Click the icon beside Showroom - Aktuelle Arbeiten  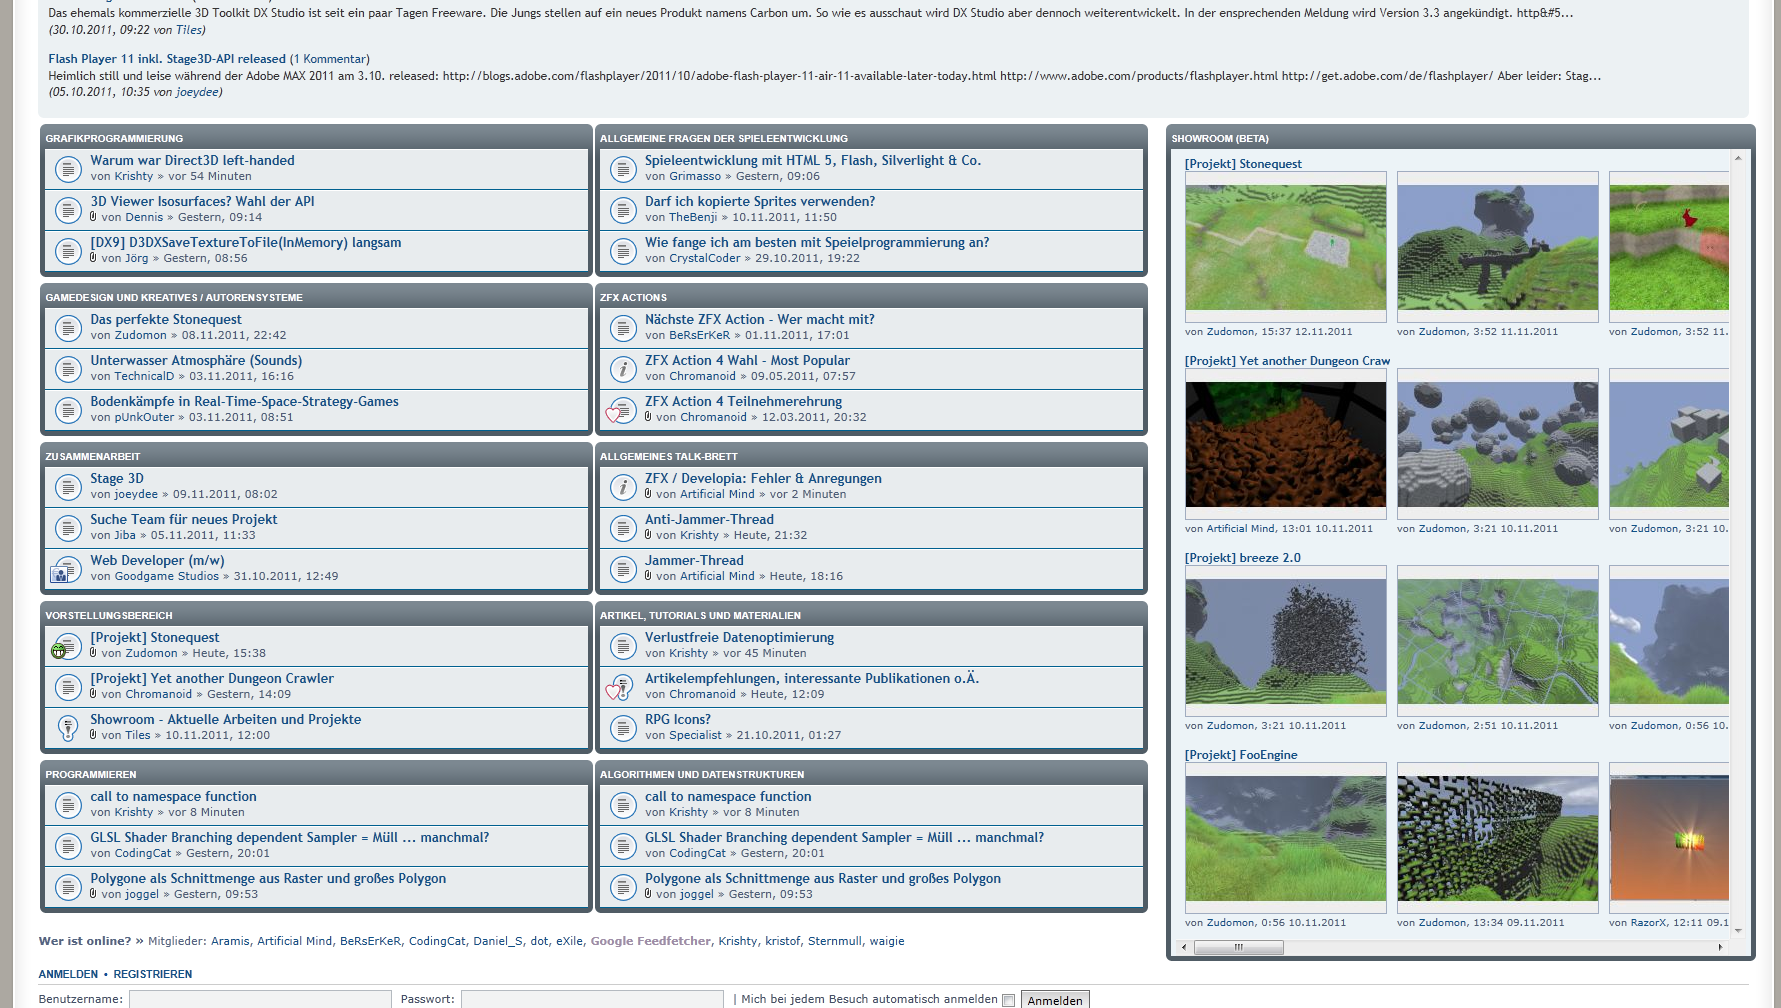67,728
